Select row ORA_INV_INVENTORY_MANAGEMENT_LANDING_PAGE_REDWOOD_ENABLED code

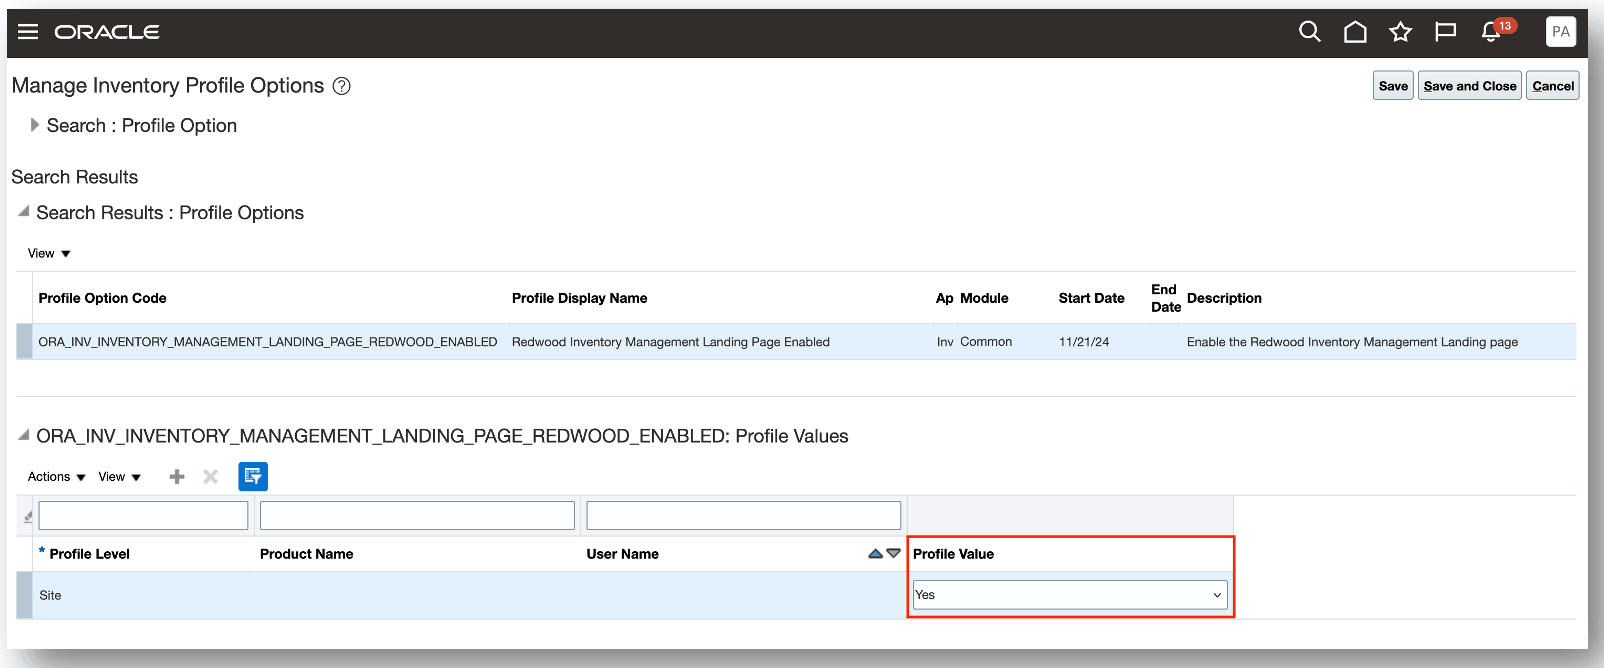268,342
